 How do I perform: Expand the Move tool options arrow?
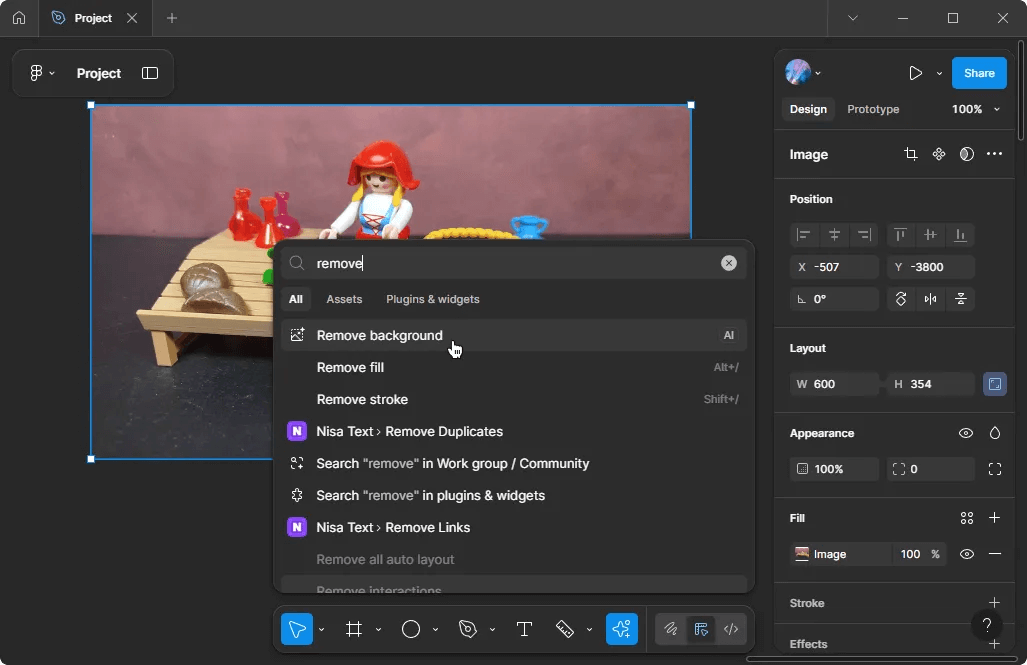coord(322,630)
